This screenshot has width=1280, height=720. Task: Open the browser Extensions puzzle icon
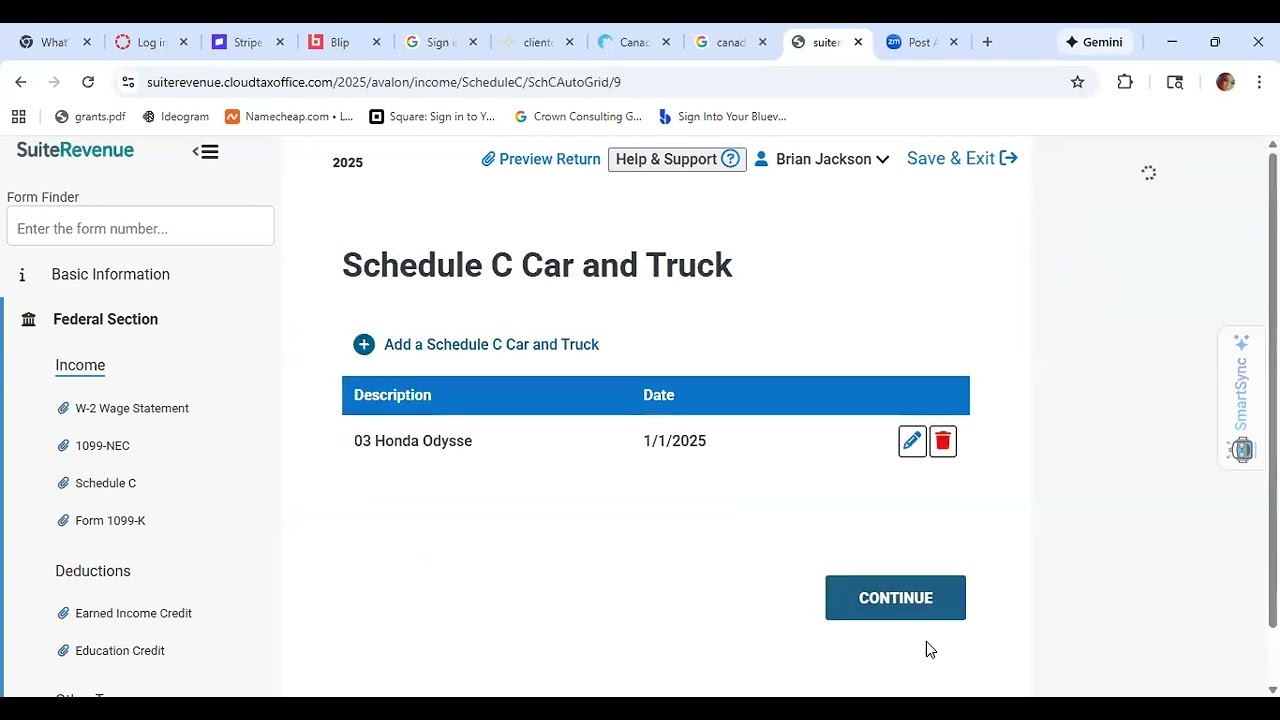[x=1125, y=82]
